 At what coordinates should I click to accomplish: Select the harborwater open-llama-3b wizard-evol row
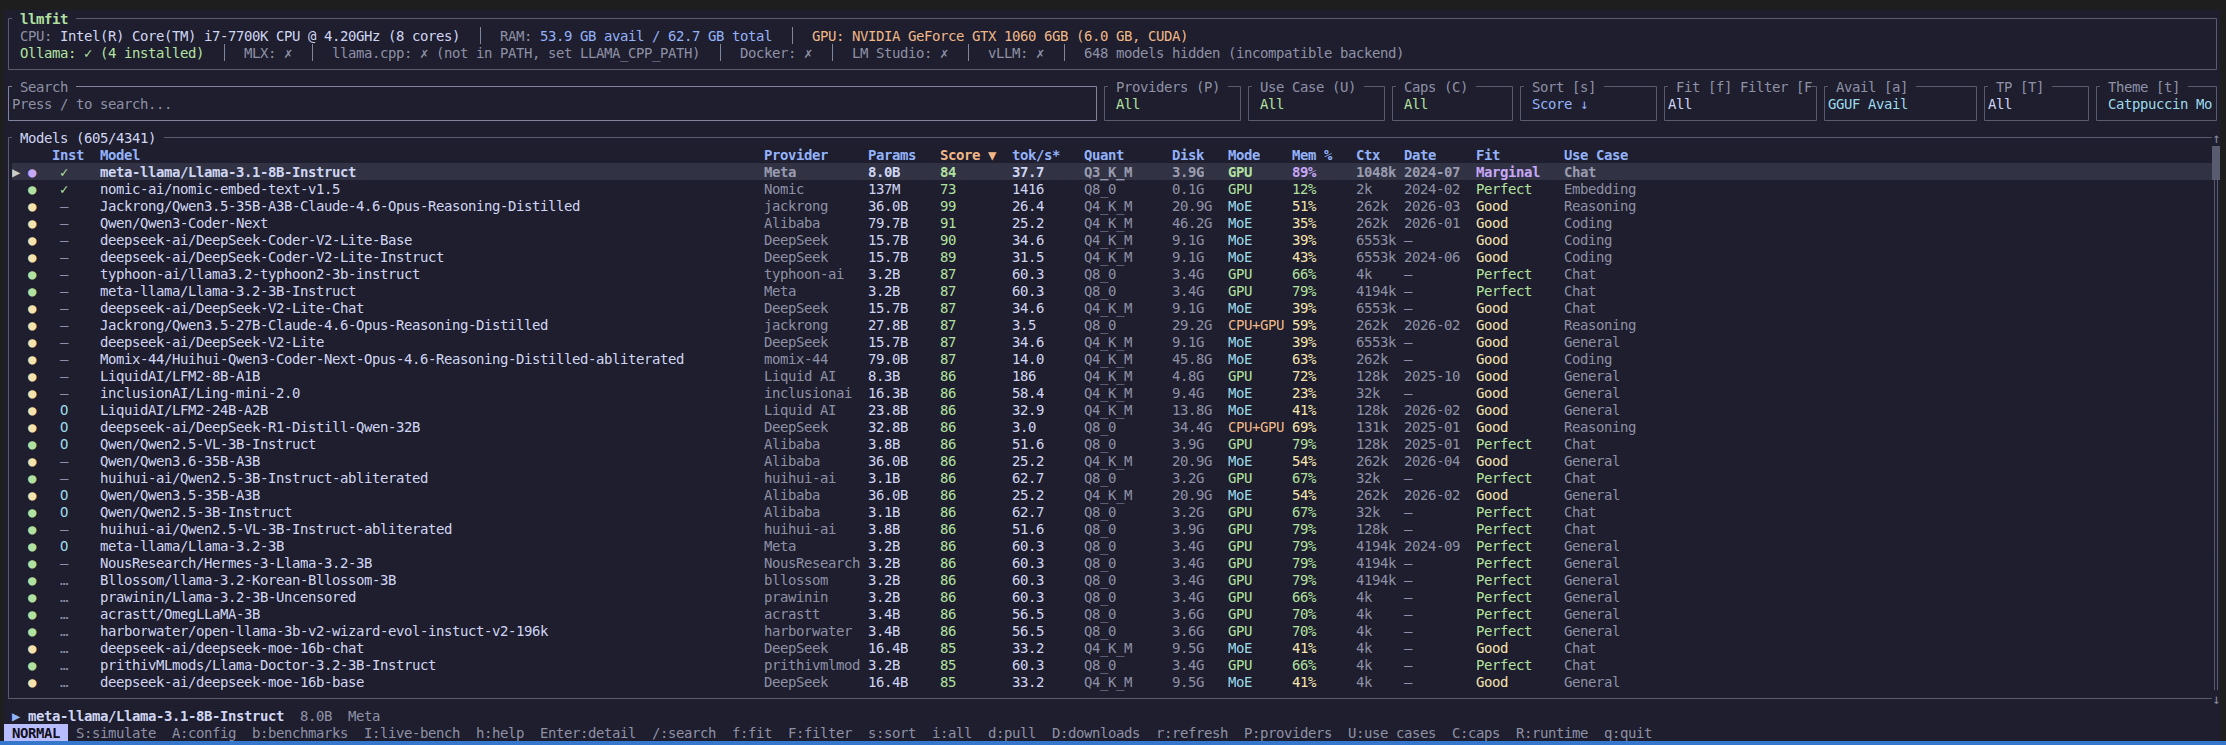[x=1110, y=631]
